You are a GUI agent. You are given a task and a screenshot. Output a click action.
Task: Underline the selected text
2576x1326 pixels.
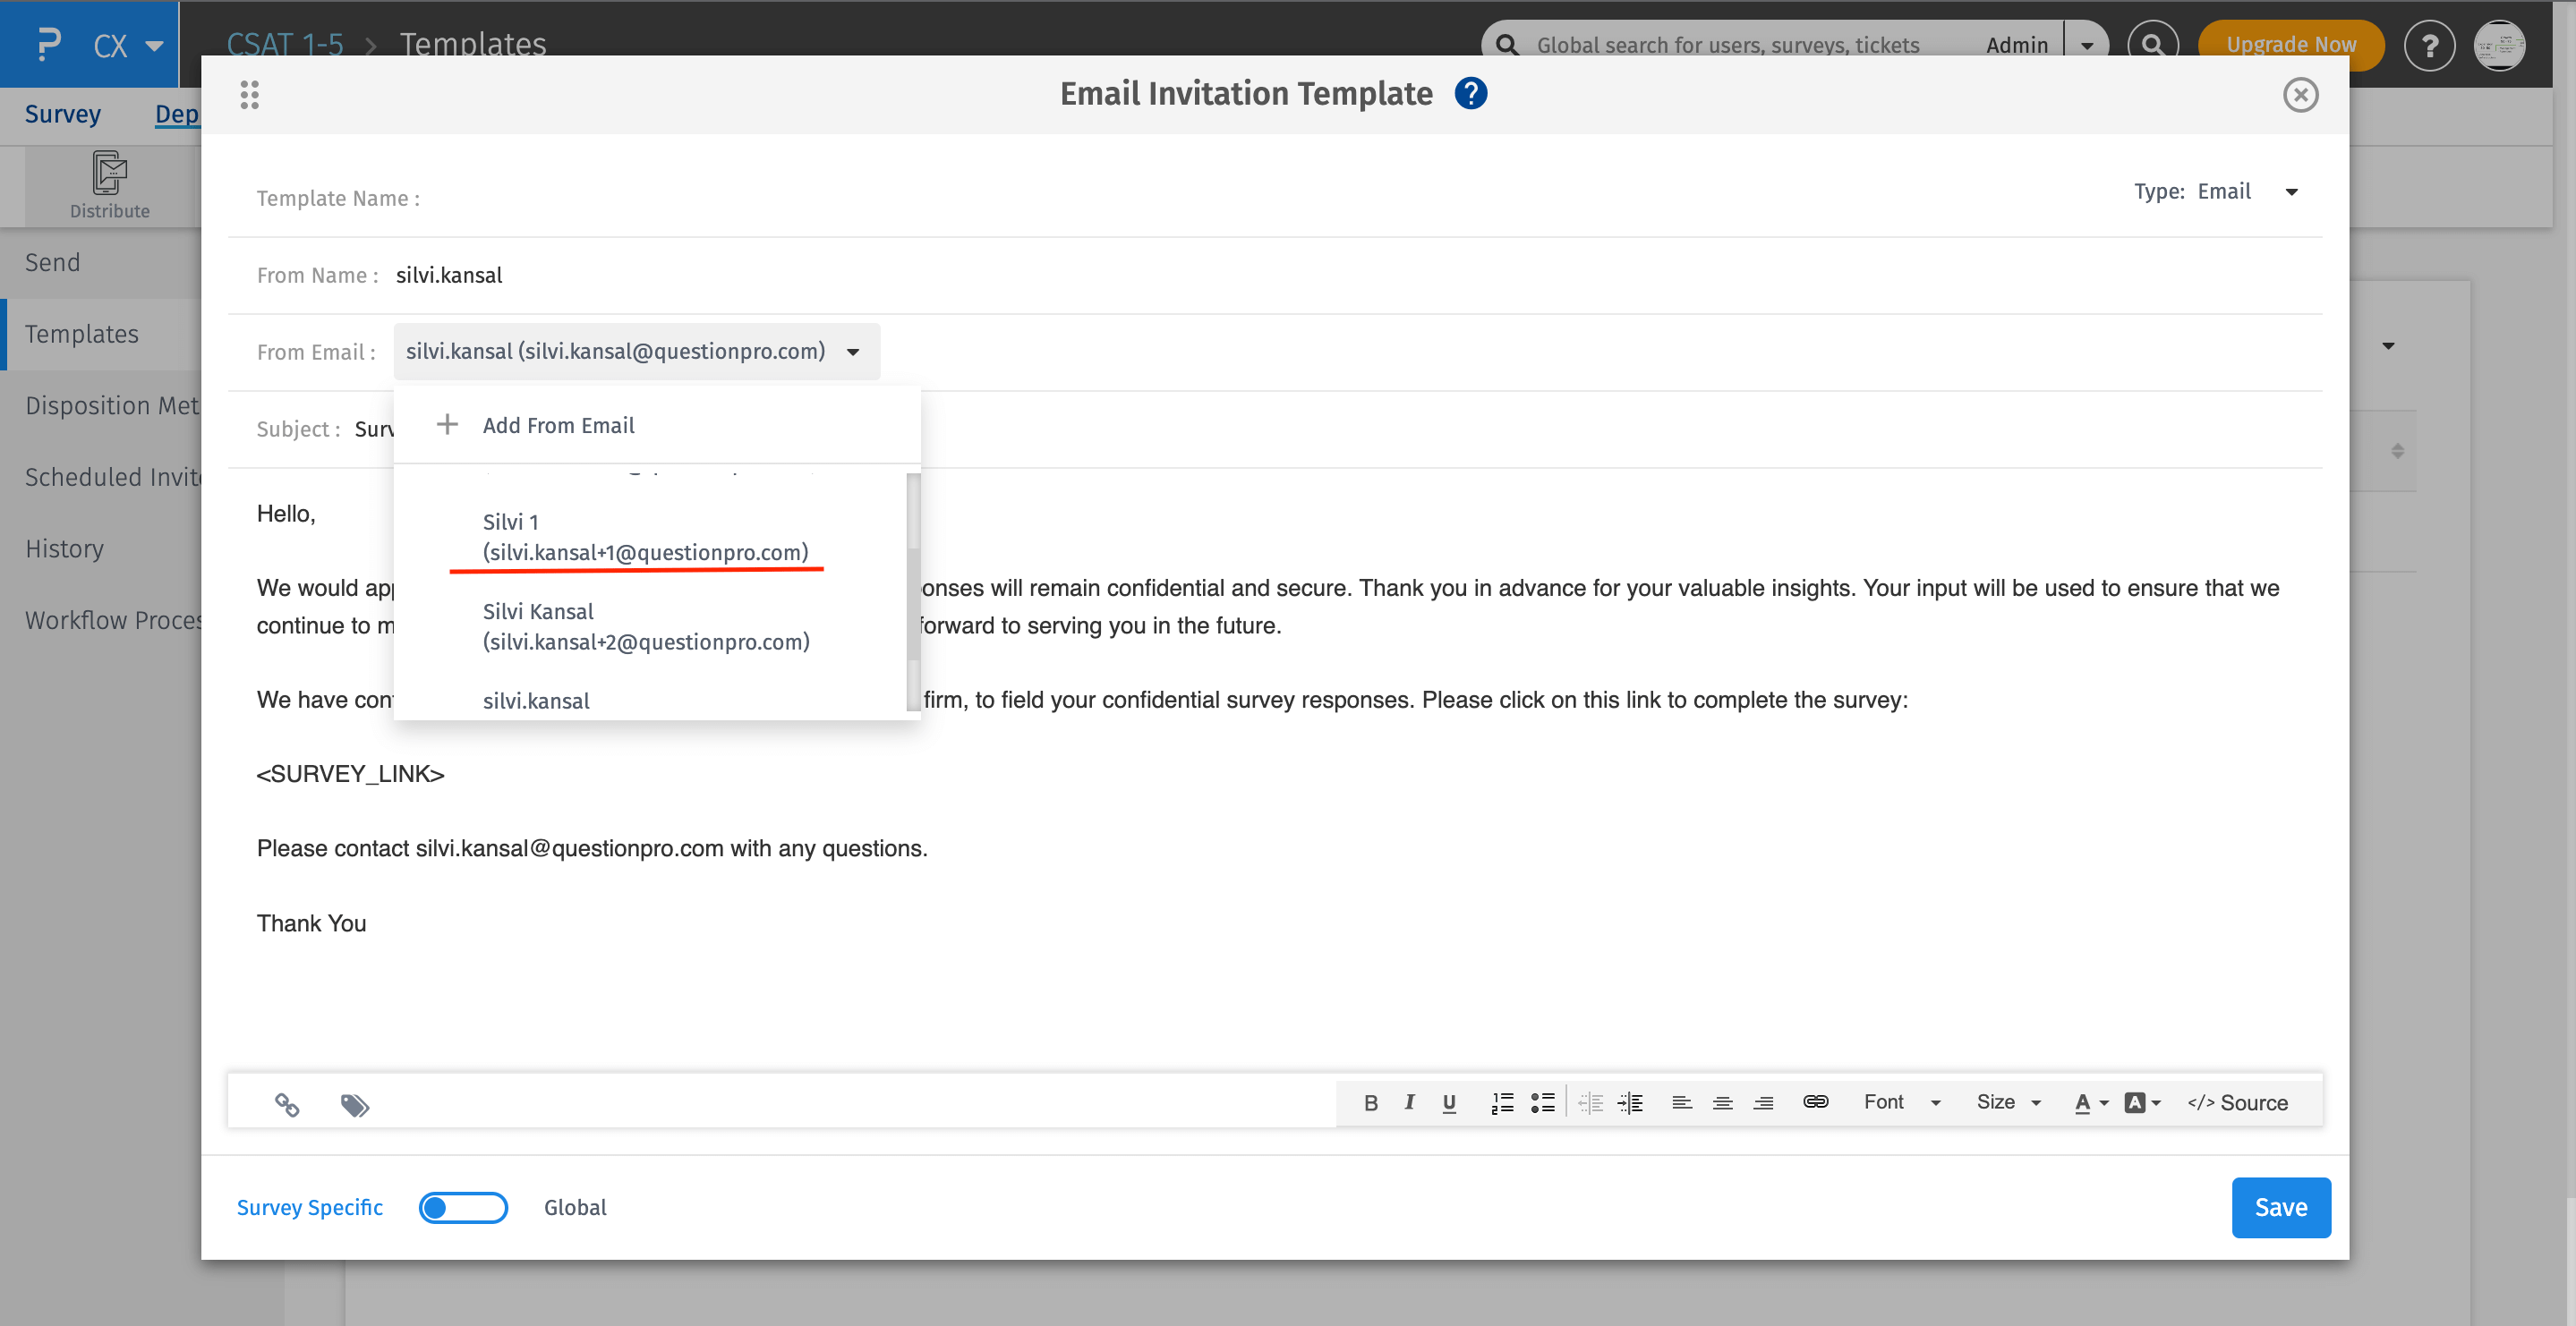click(1449, 1103)
